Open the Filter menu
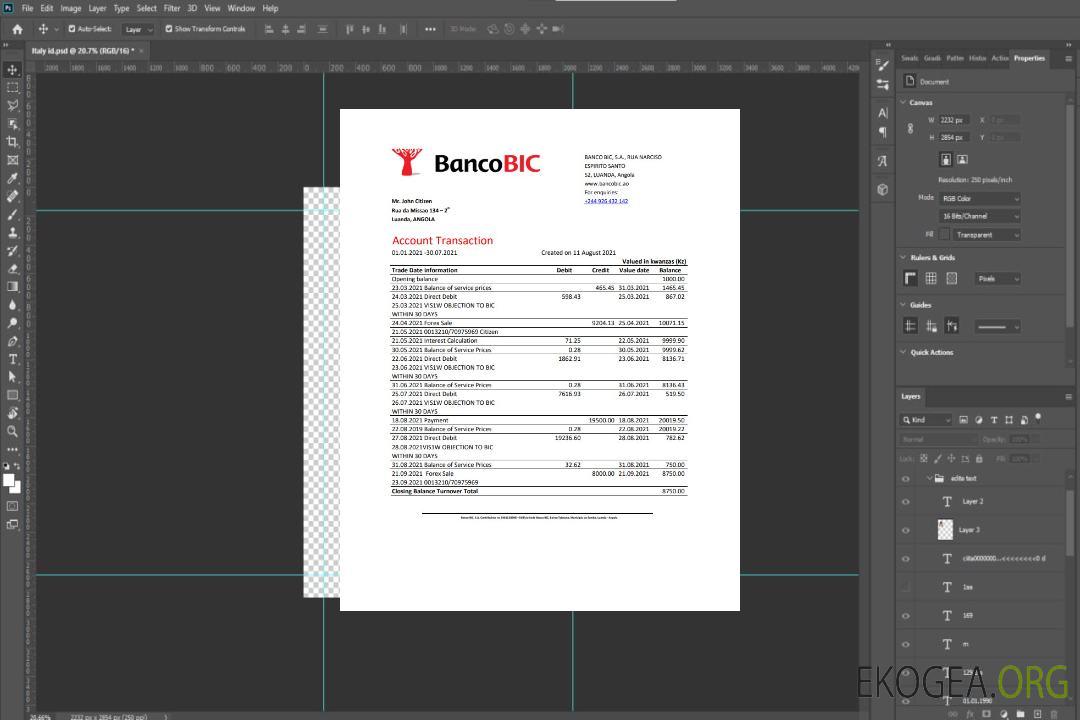The image size is (1080, 720). point(172,8)
